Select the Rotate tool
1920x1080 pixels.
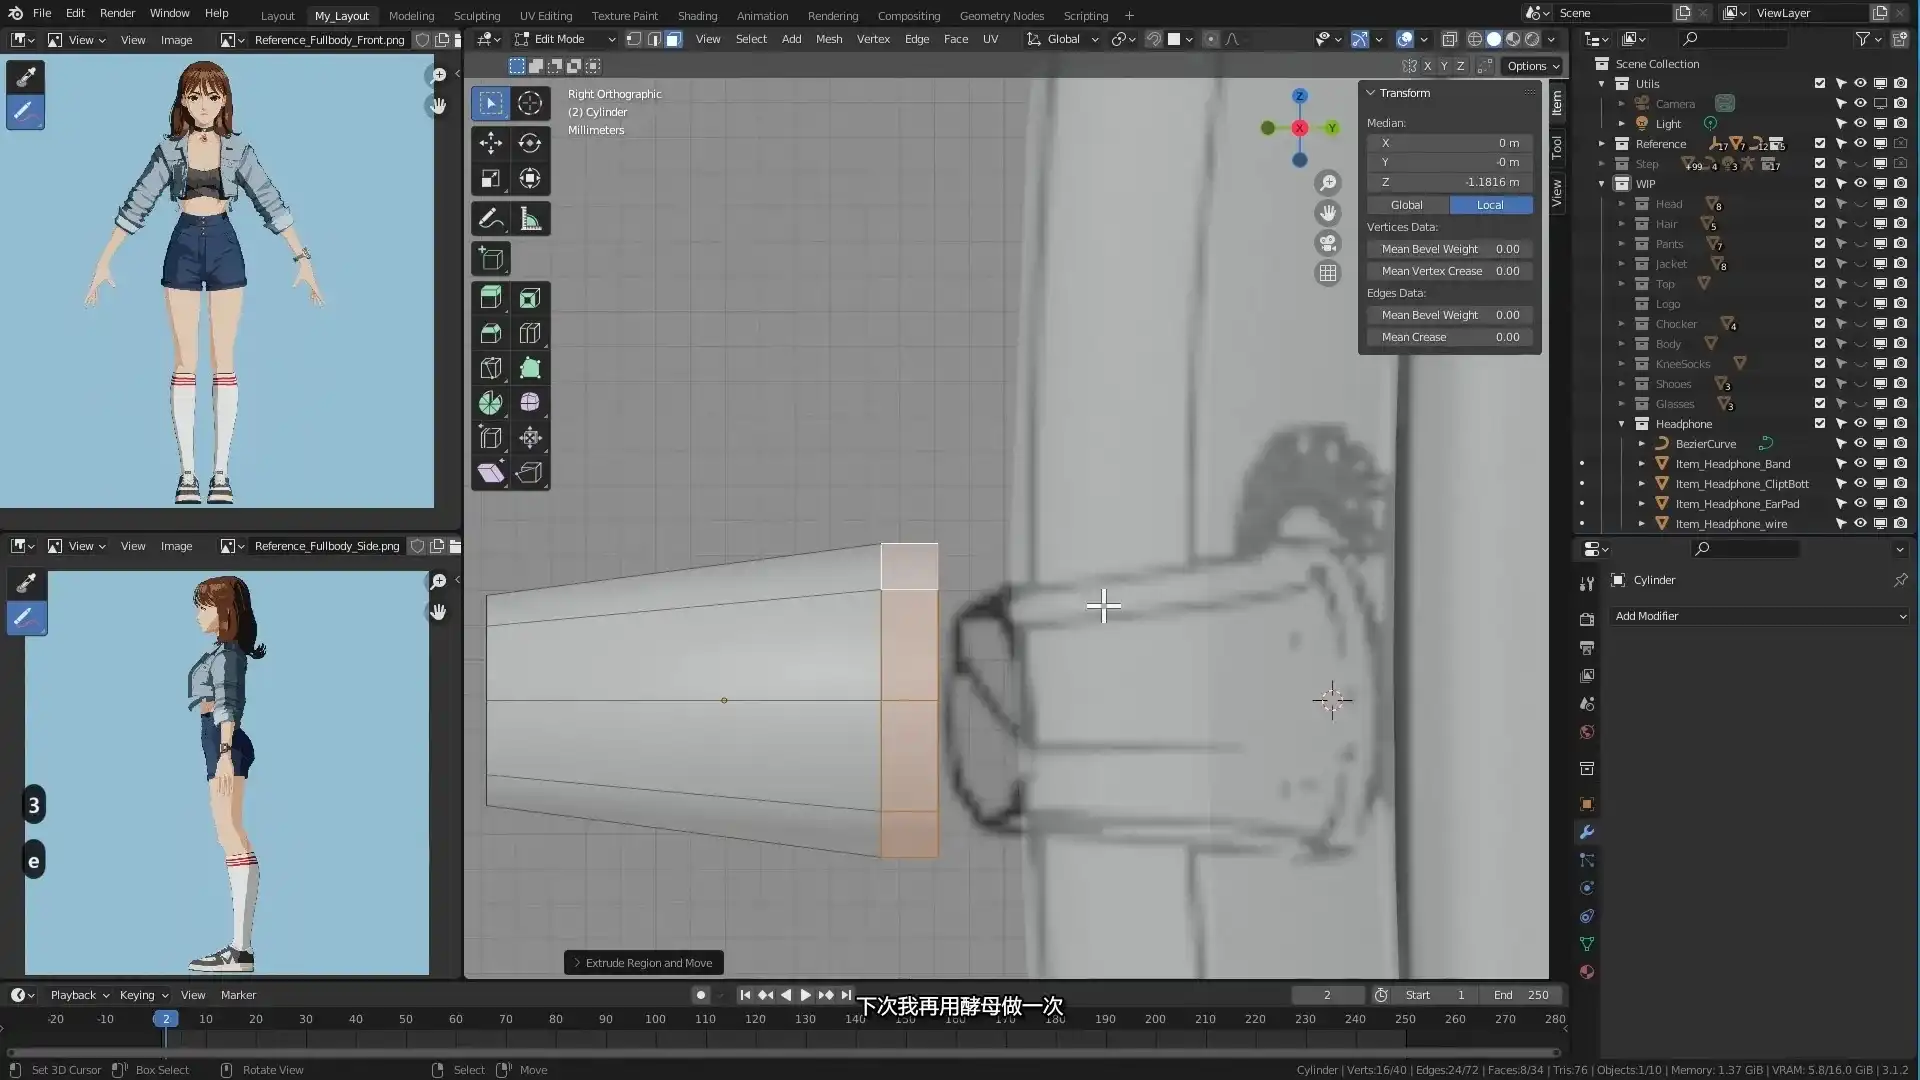(530, 143)
